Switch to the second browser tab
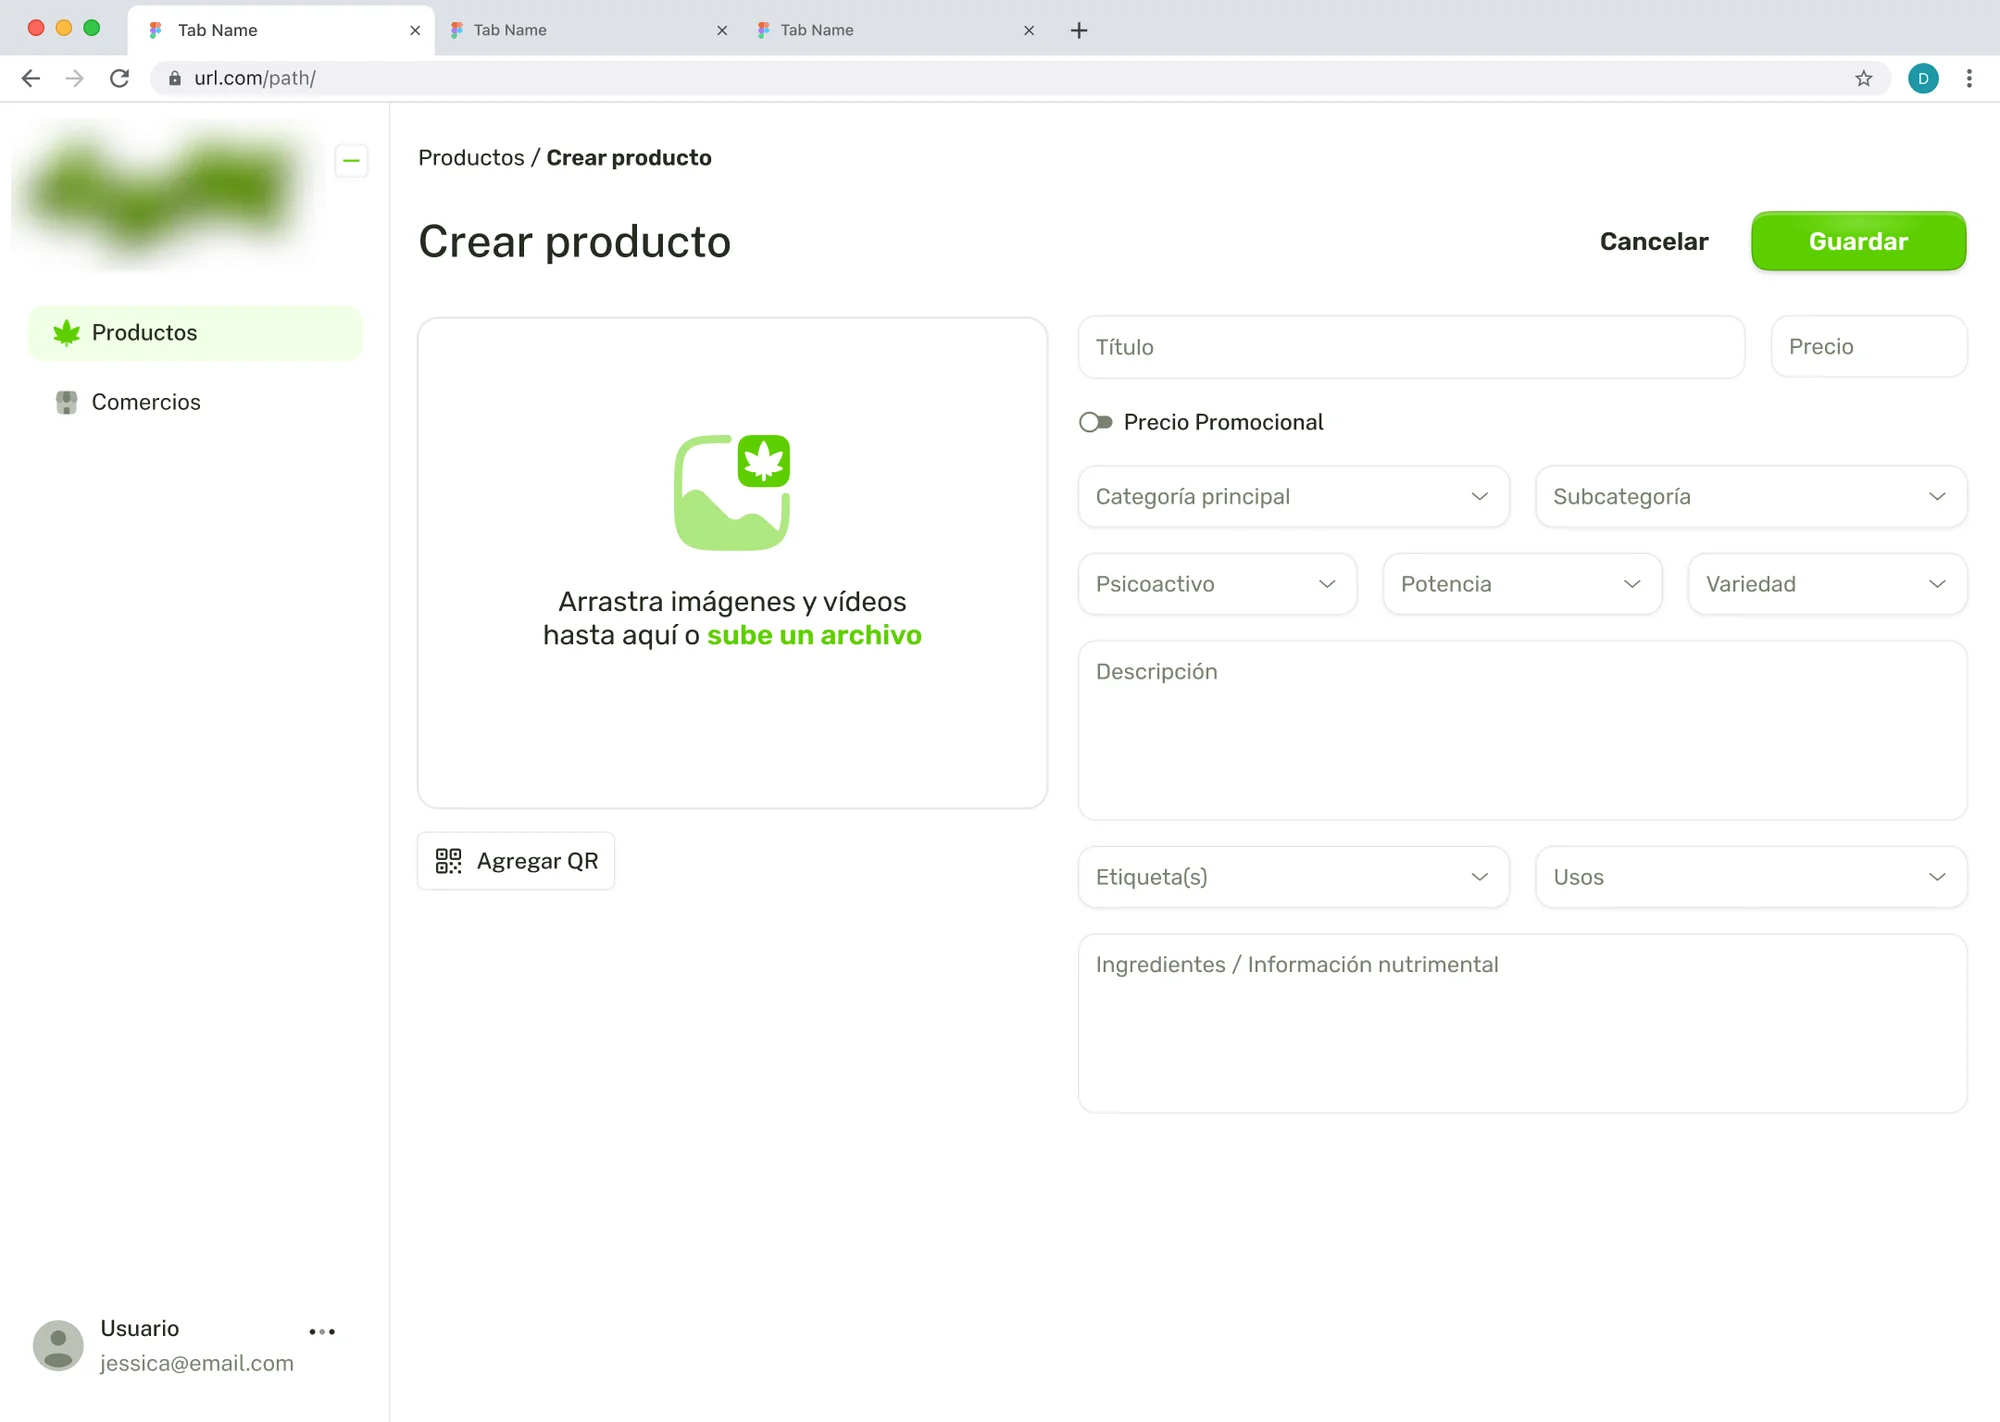Screen dimensions: 2000x1422 click(x=588, y=30)
